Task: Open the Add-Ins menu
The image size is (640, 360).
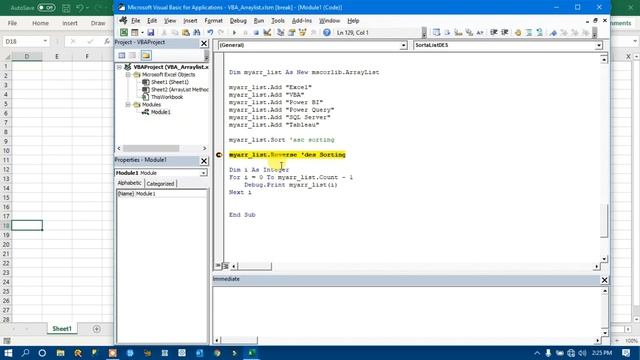Action: pyautogui.click(x=302, y=20)
